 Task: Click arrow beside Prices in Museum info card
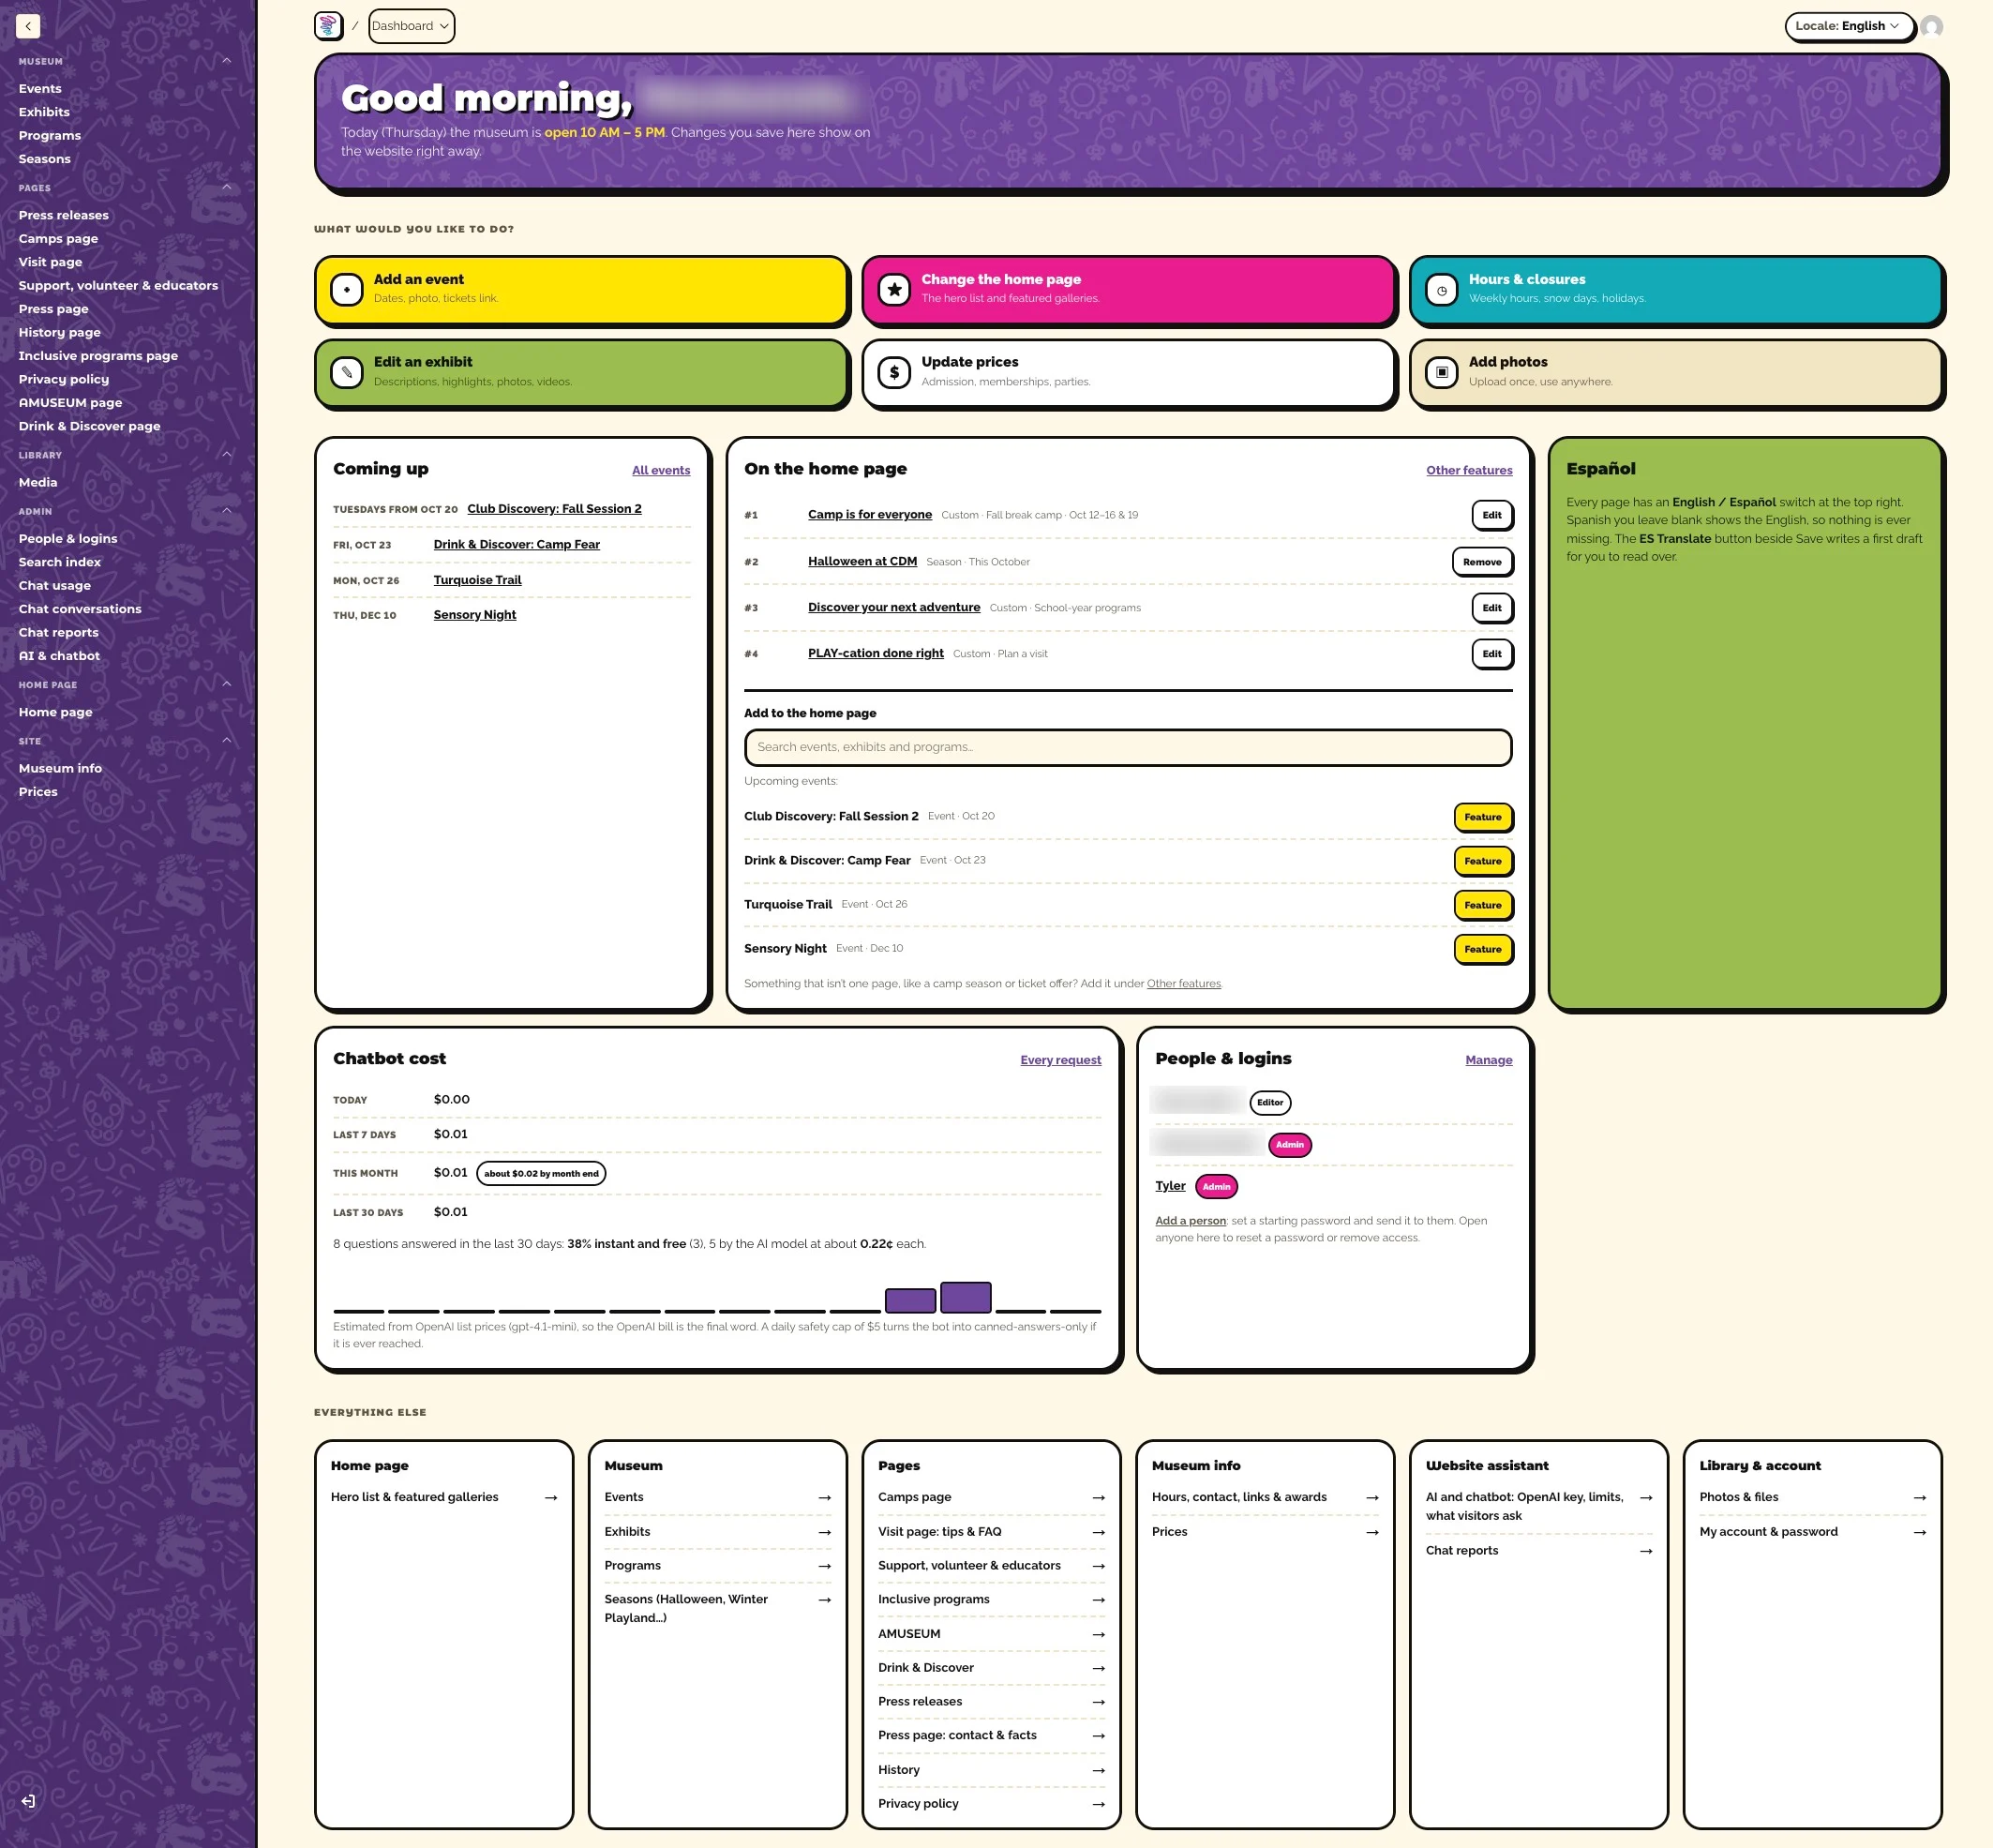pos(1372,1532)
